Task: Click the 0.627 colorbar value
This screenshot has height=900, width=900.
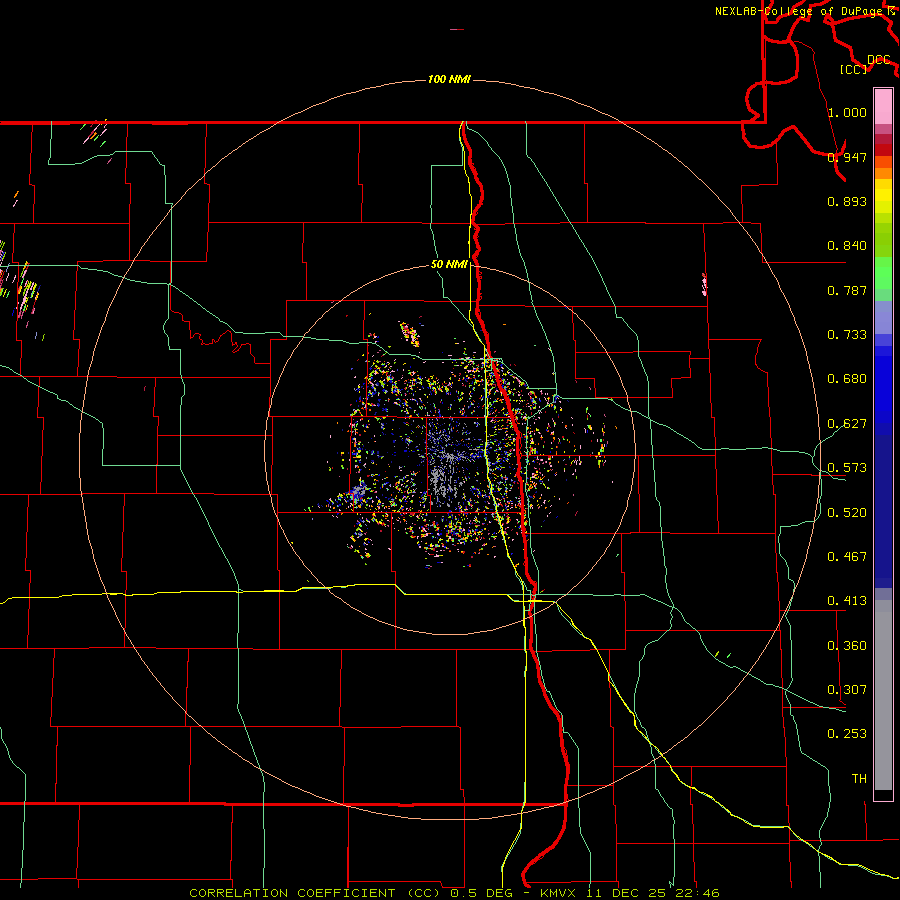Action: (847, 424)
